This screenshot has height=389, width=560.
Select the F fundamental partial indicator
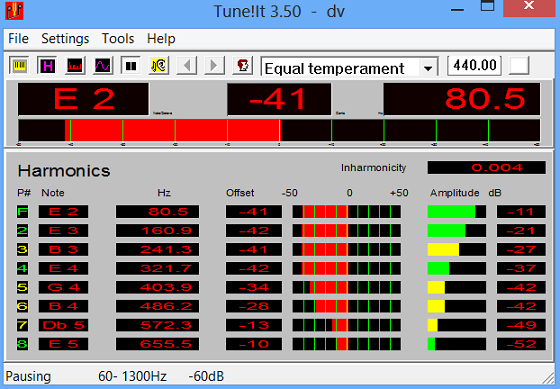click(x=22, y=211)
